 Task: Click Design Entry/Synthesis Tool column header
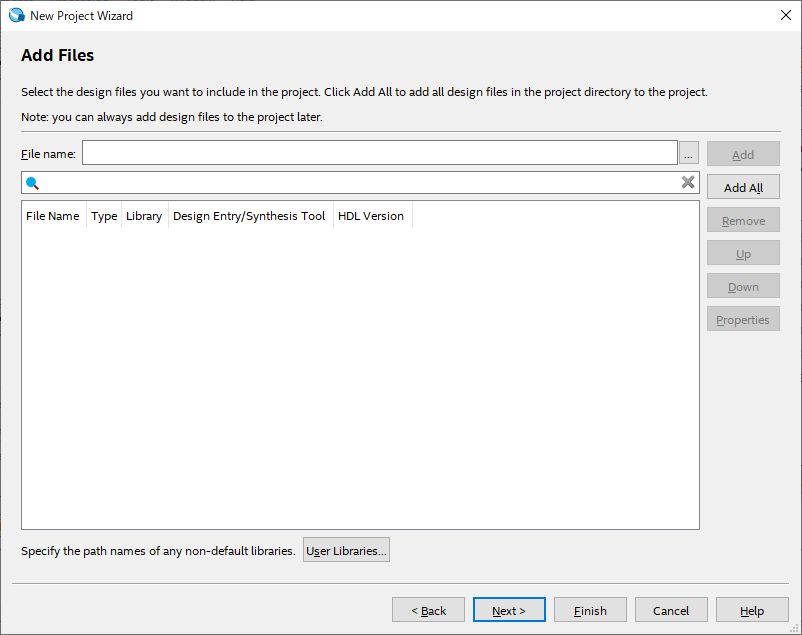tap(249, 216)
